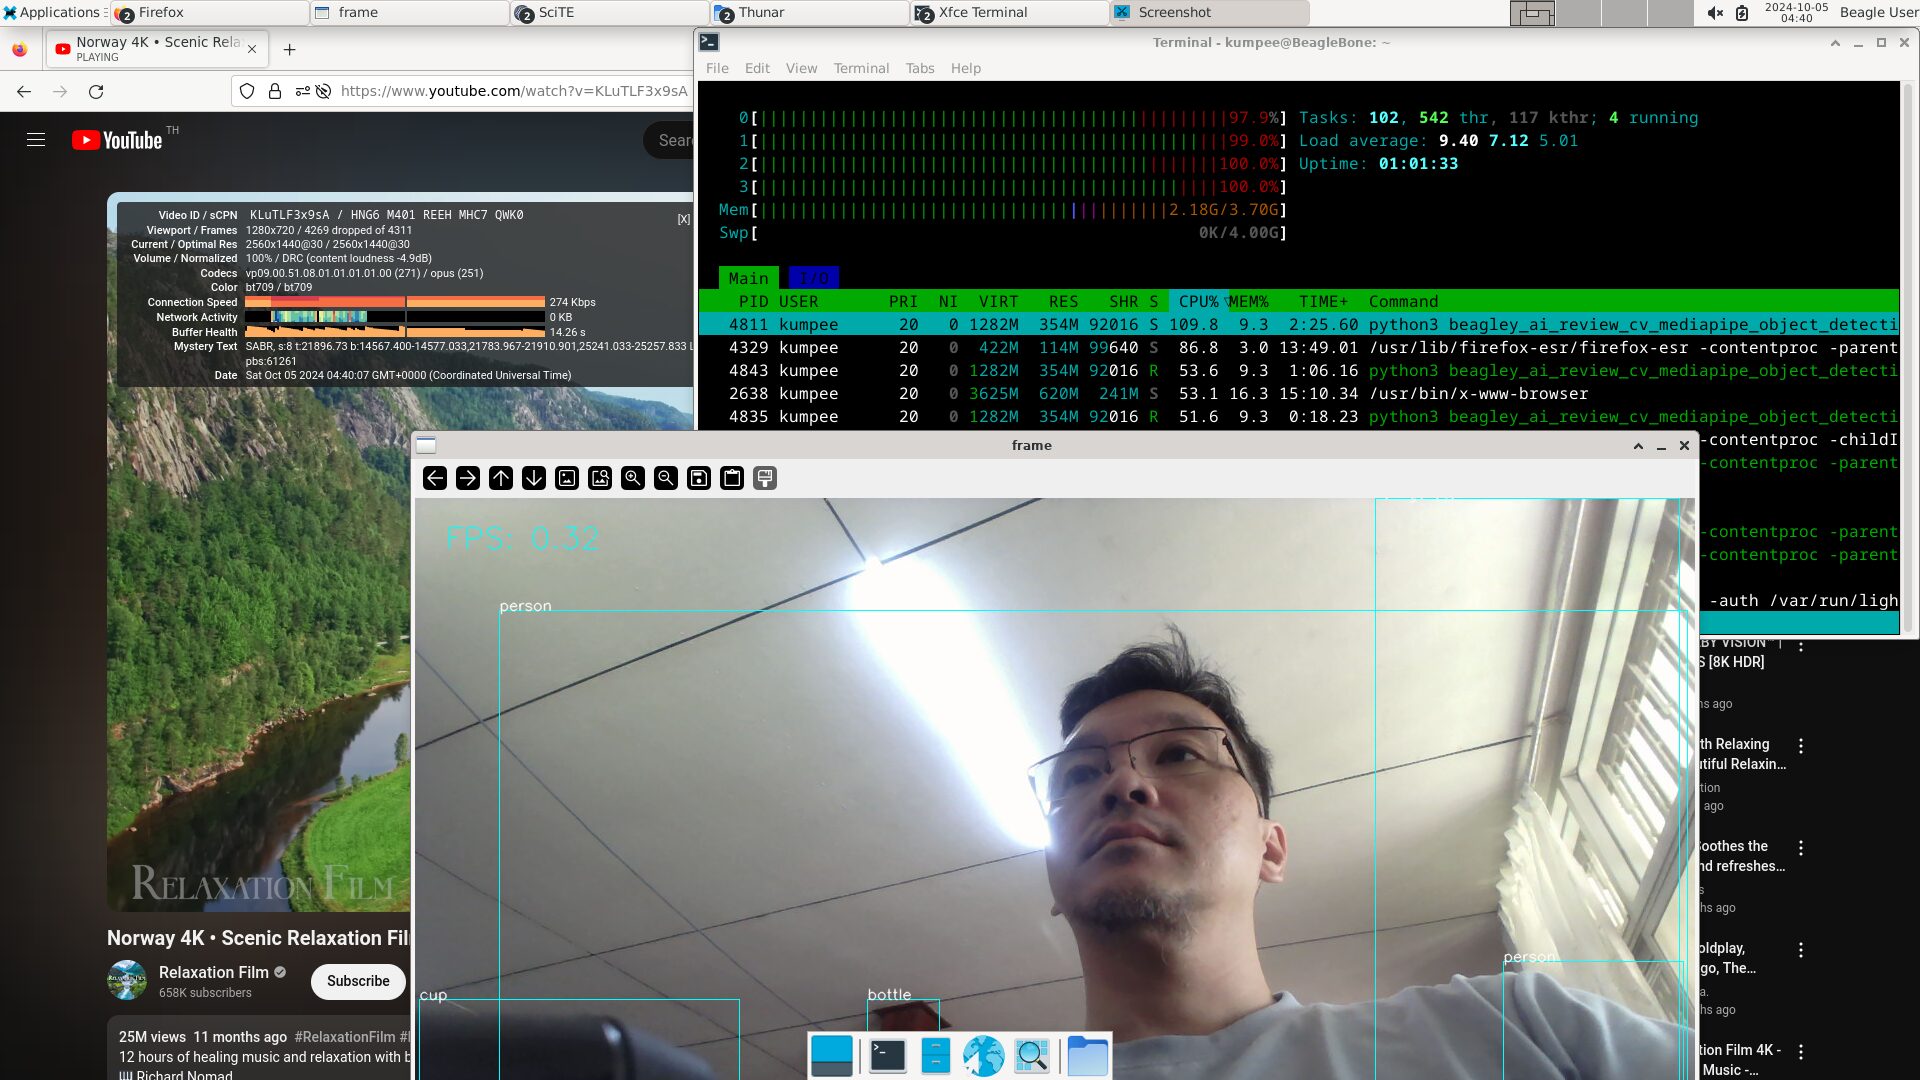Open the Terminal menu in menubar
Viewport: 1920px width, 1080px height.
click(861, 68)
